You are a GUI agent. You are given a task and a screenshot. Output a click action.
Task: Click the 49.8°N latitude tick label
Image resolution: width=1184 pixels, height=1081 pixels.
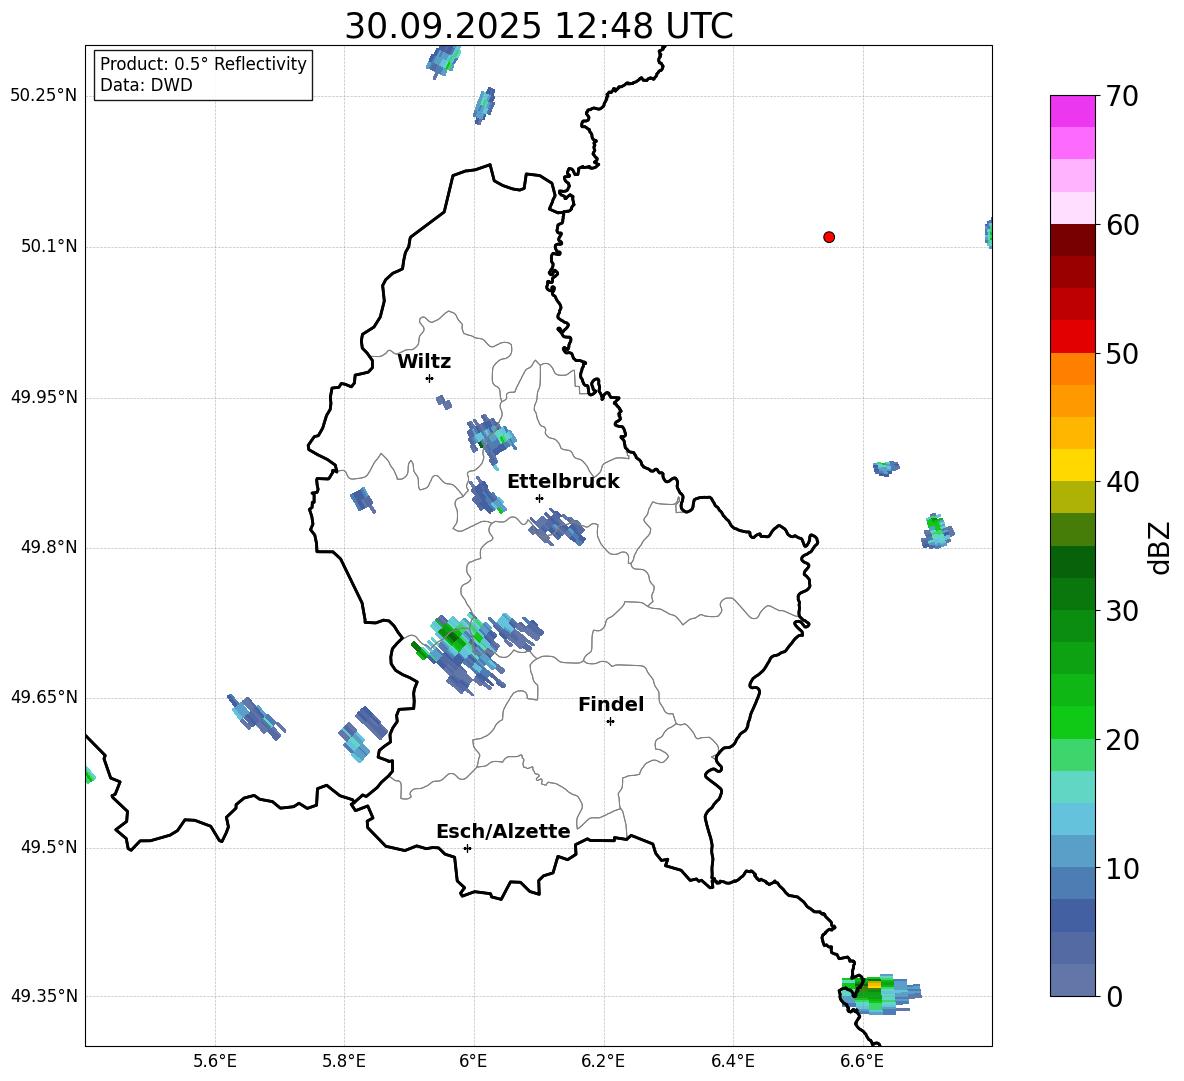point(48,547)
